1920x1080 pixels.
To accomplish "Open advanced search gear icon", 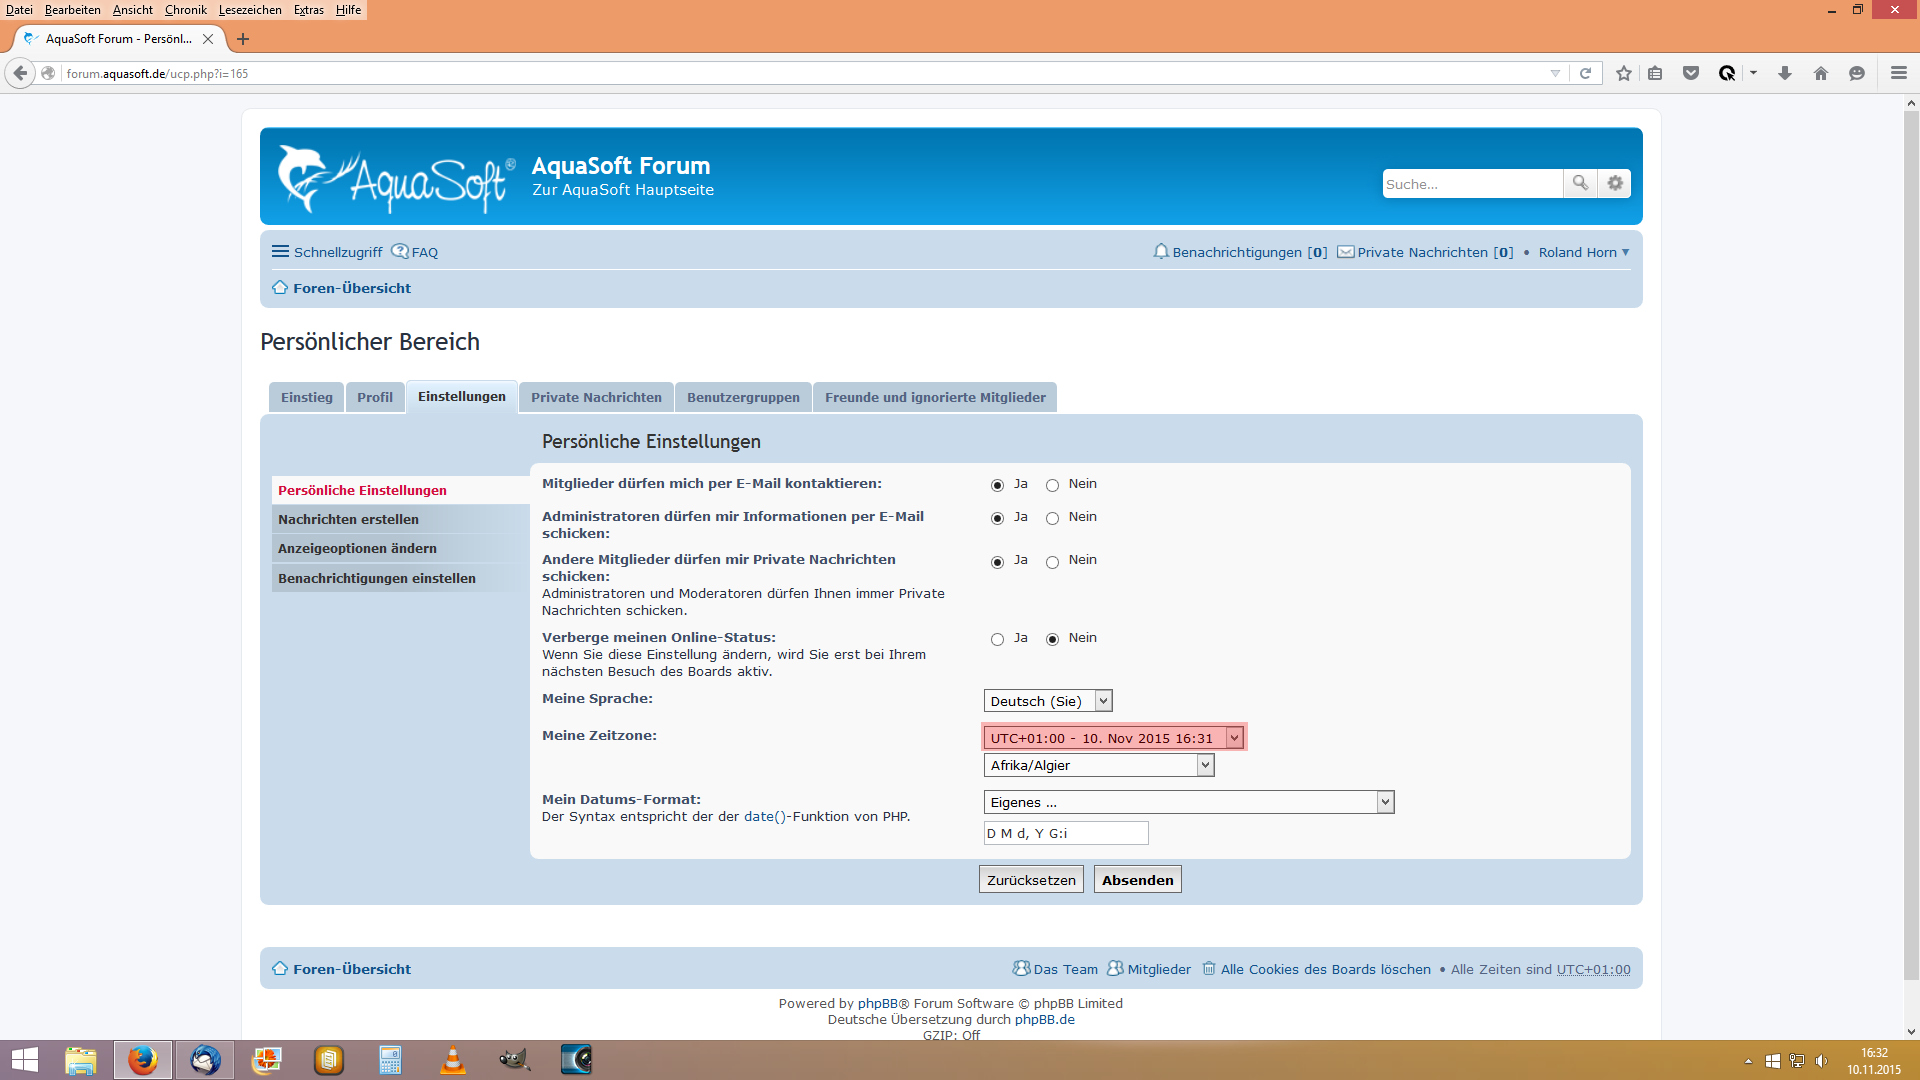I will tap(1615, 183).
